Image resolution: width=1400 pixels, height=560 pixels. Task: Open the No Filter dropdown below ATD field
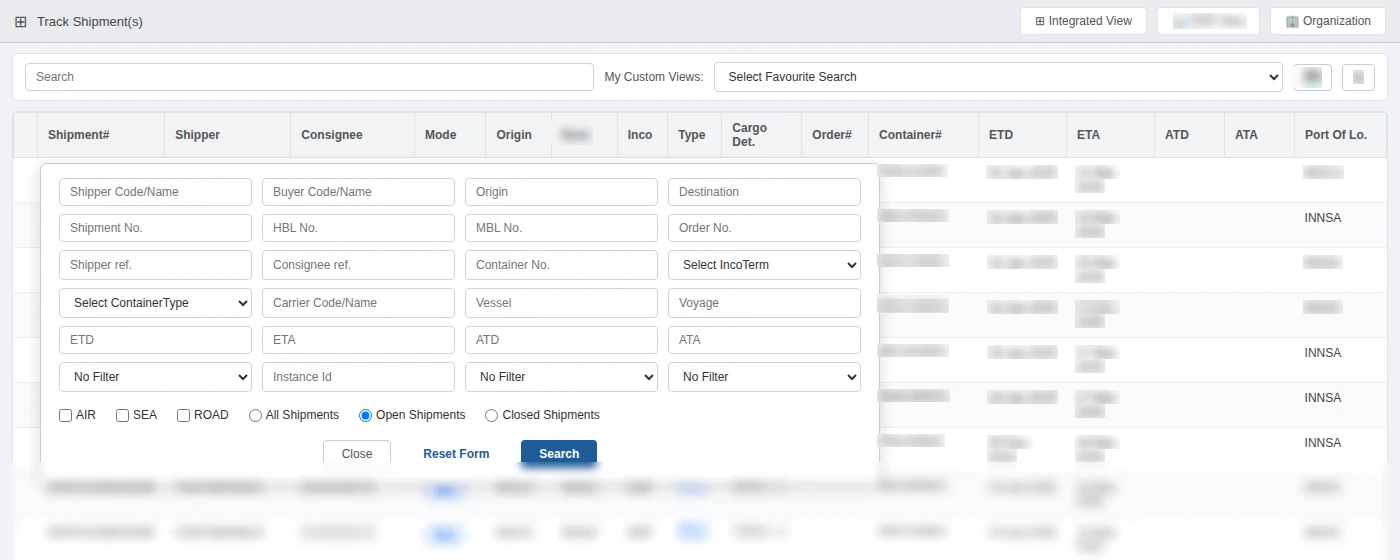tap(561, 377)
